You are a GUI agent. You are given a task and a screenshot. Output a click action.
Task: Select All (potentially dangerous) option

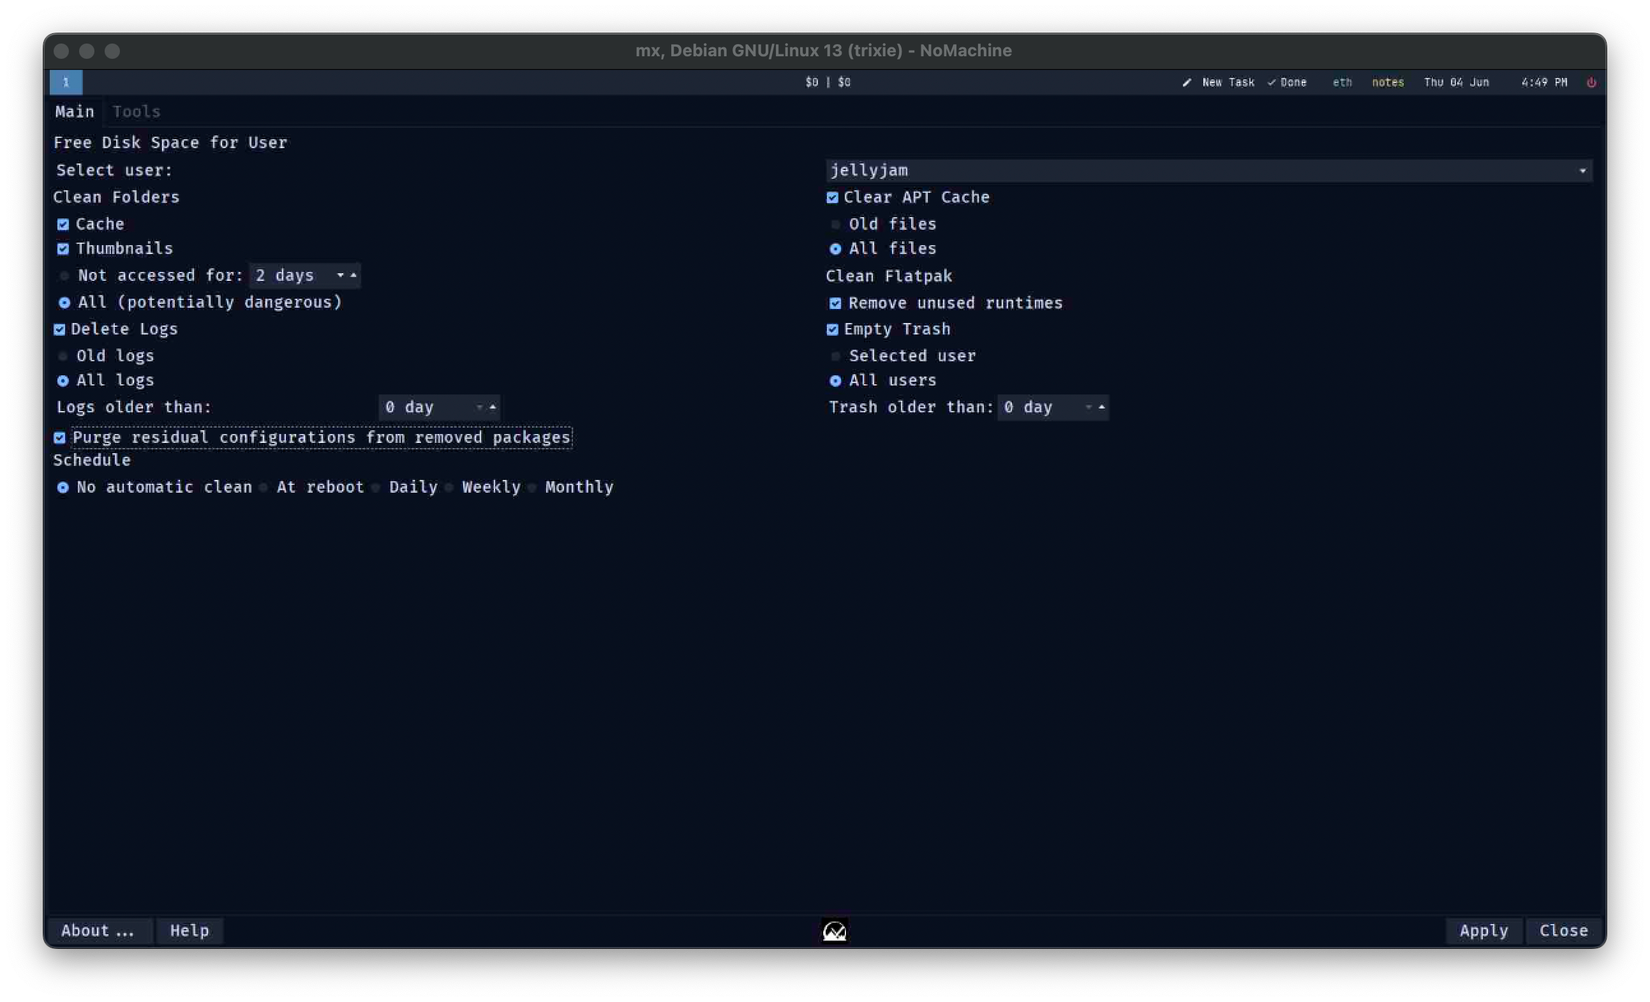65,302
